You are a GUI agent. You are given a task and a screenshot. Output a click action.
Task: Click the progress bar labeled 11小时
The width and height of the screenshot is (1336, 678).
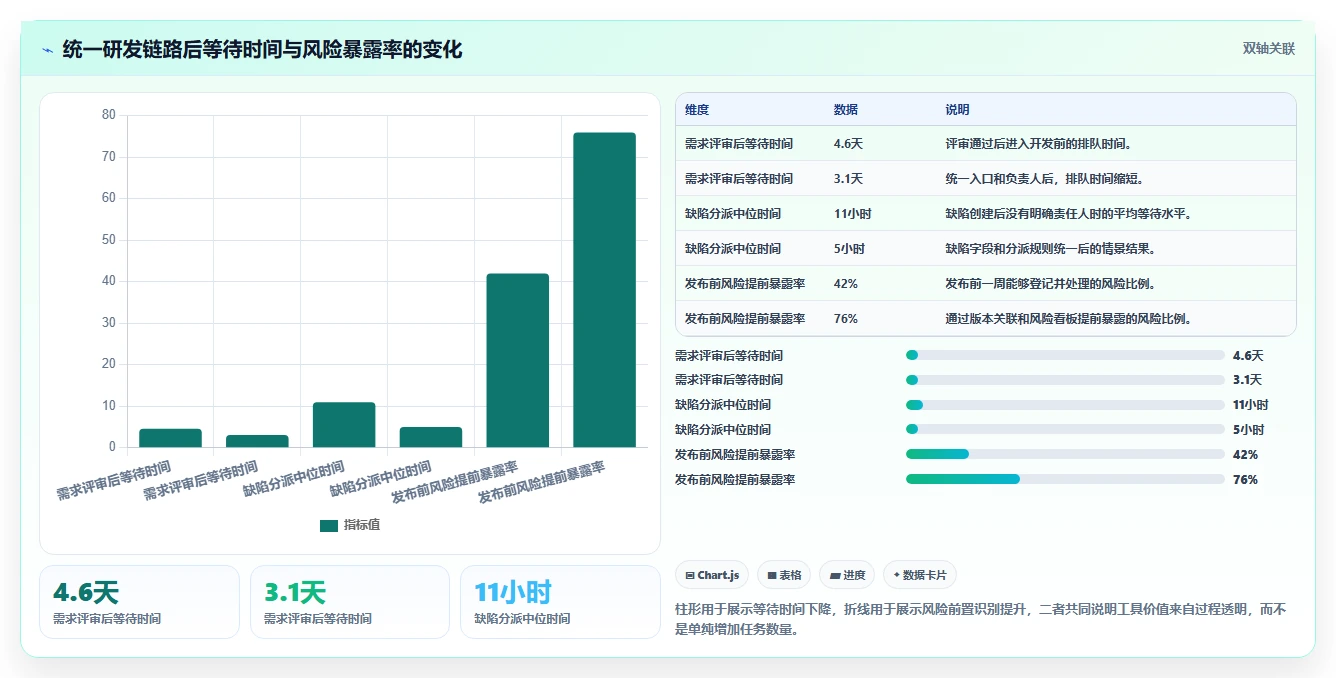click(x=1065, y=405)
